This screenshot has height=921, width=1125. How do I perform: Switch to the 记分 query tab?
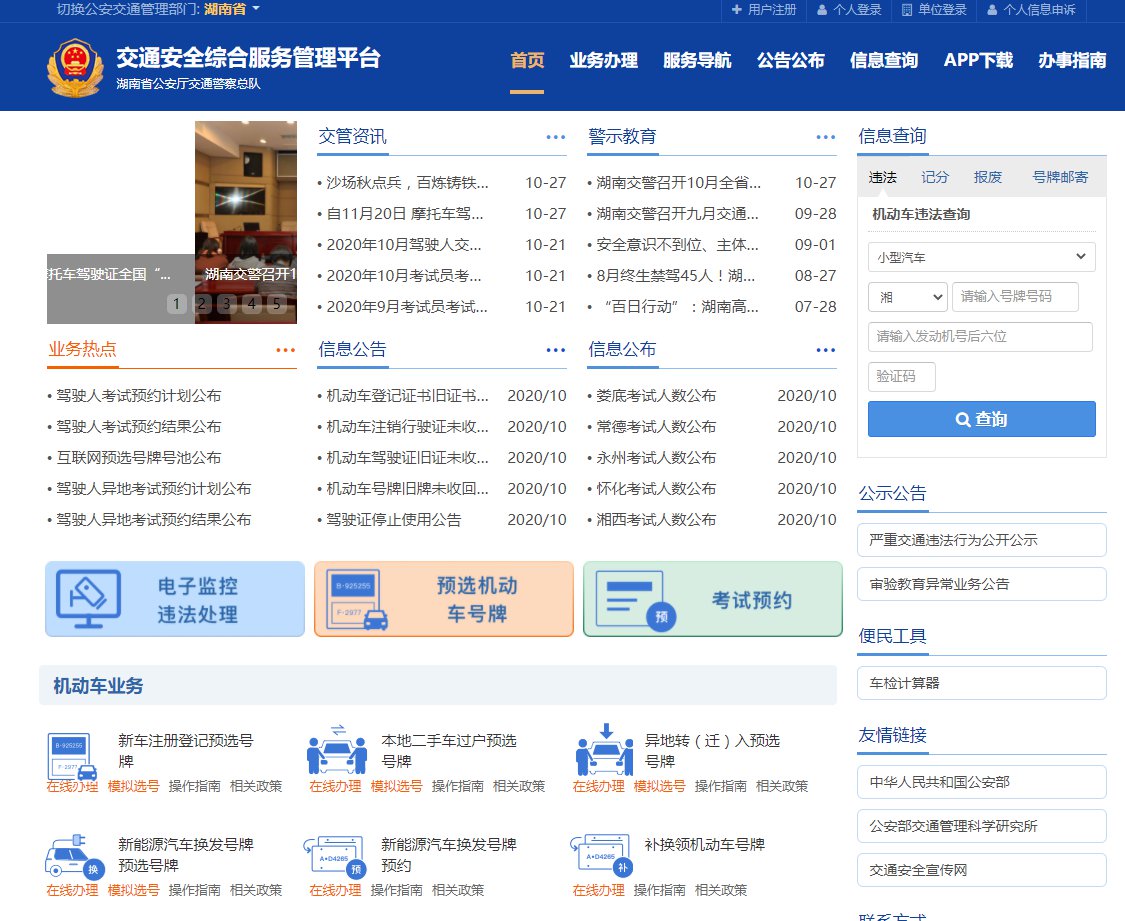click(x=935, y=177)
